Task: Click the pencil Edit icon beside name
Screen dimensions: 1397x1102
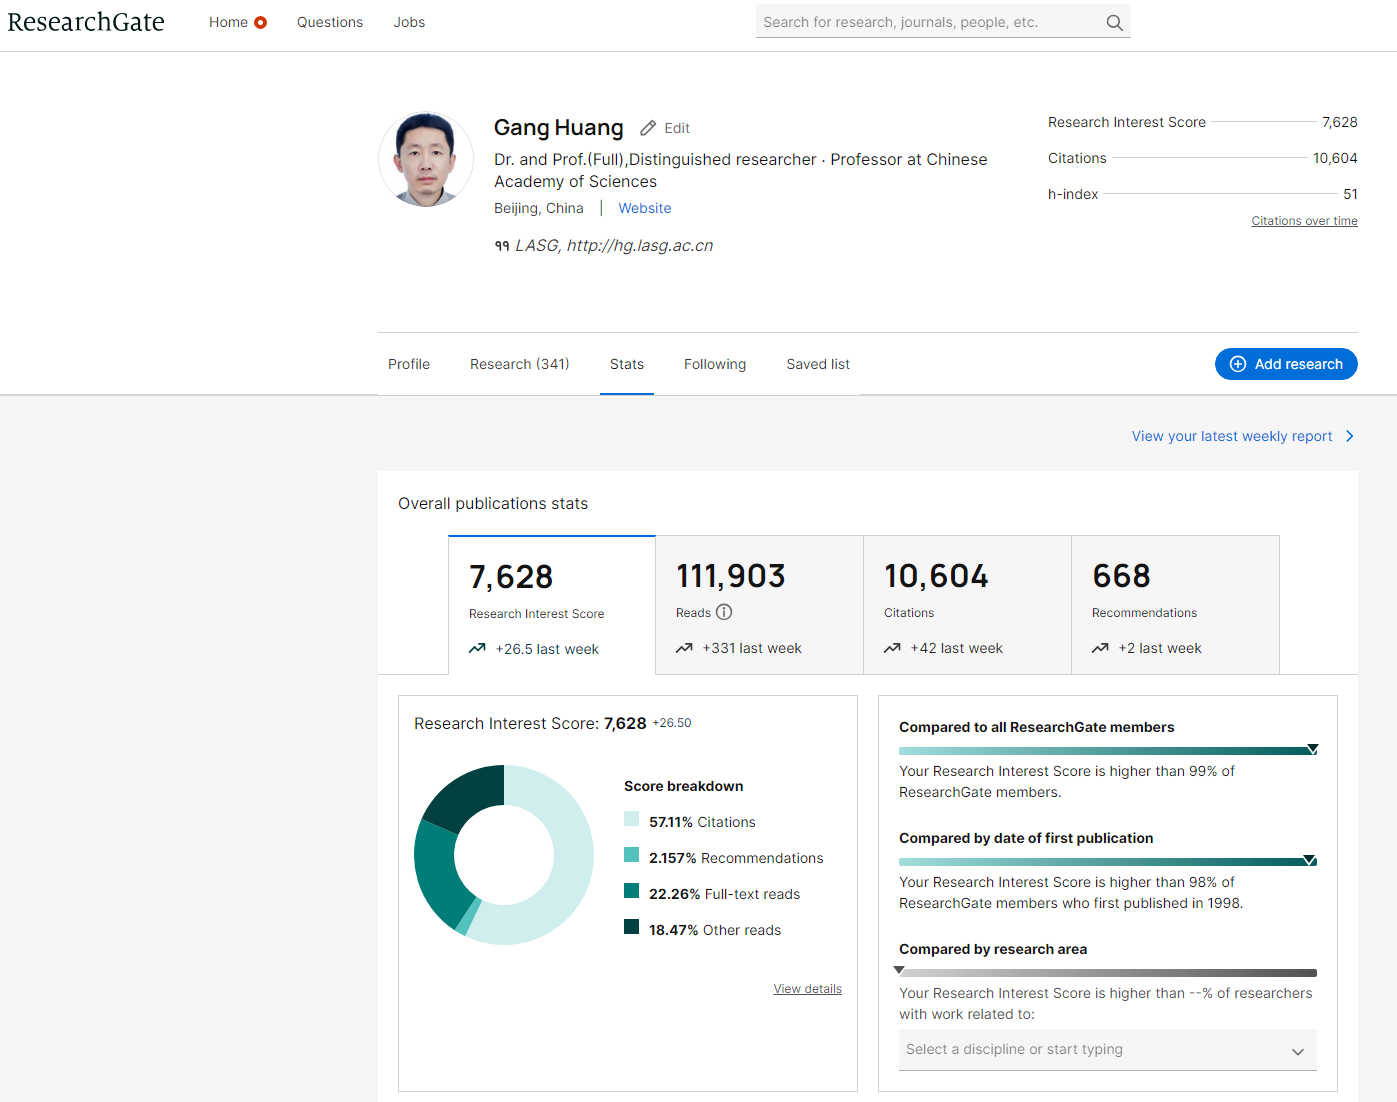Action: (648, 128)
